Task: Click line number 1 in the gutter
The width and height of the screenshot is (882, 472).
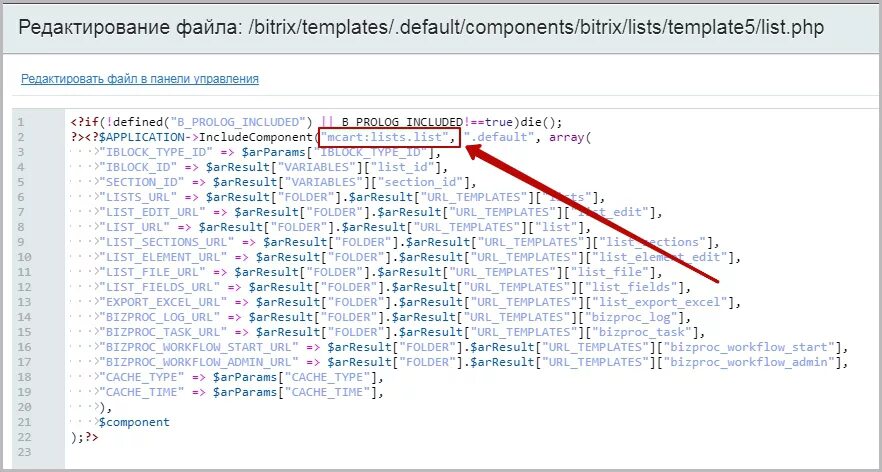Action: (21, 122)
